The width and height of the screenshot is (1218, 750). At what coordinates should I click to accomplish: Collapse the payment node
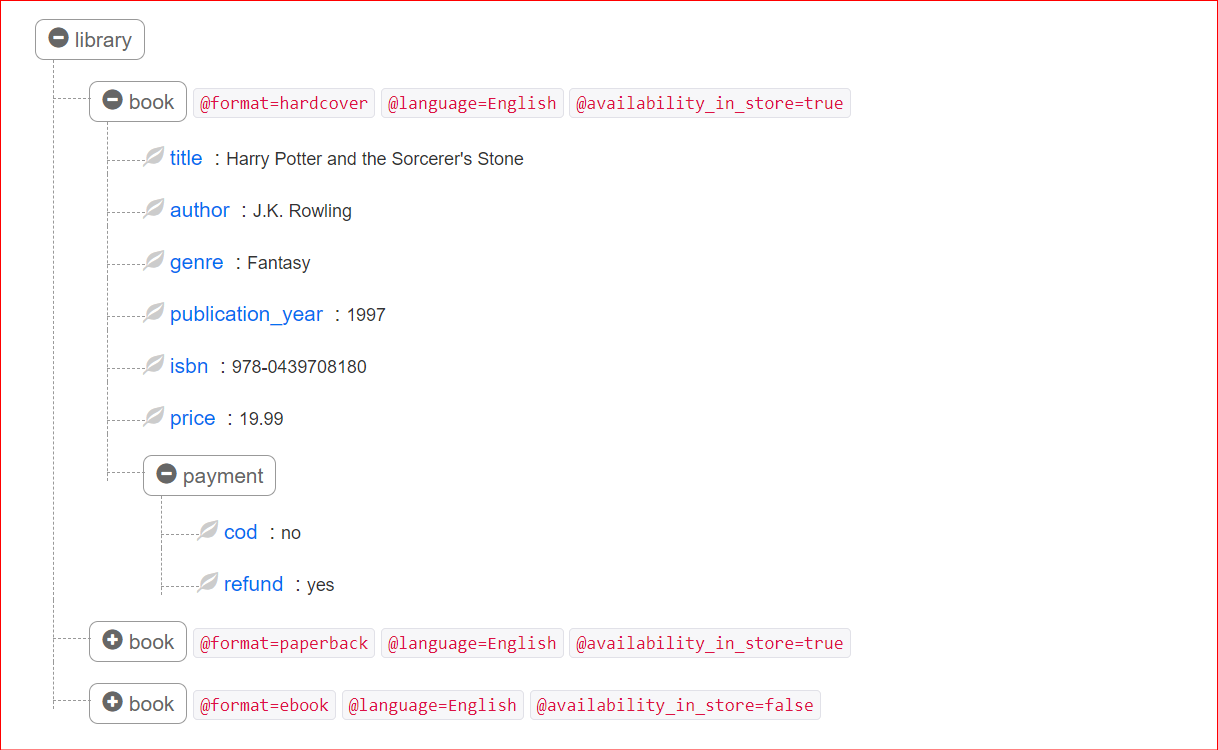pos(166,474)
